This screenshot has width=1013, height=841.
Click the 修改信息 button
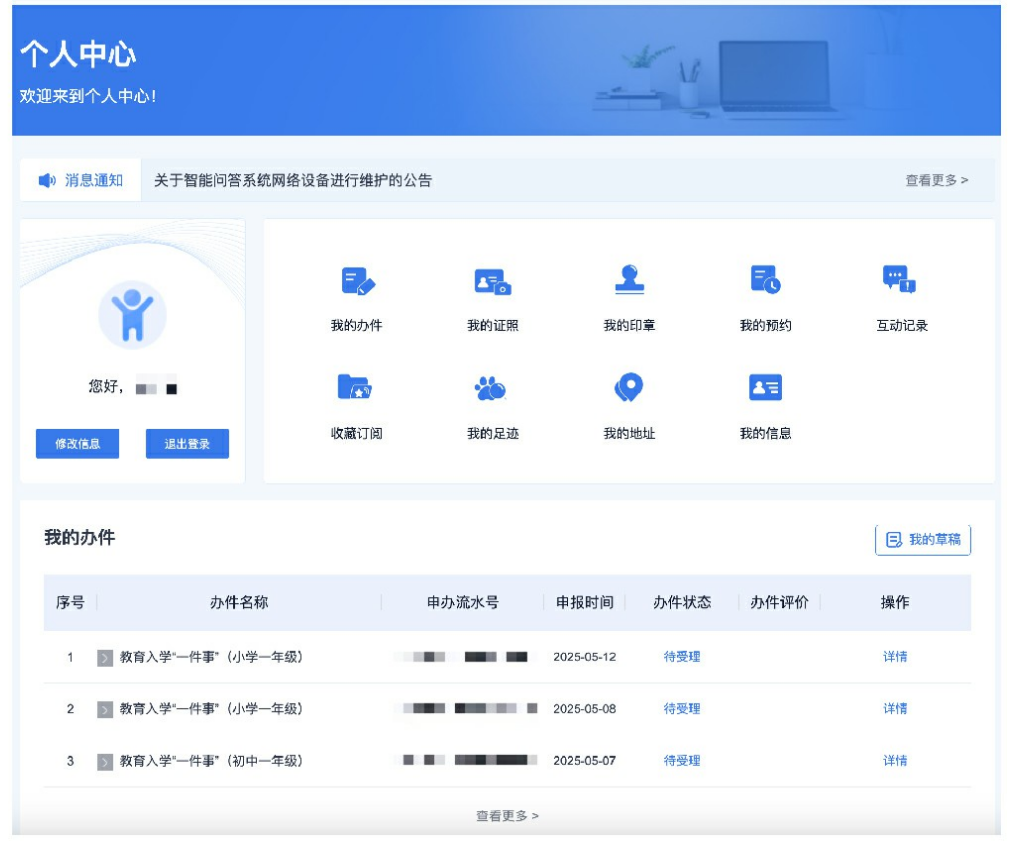pos(78,444)
